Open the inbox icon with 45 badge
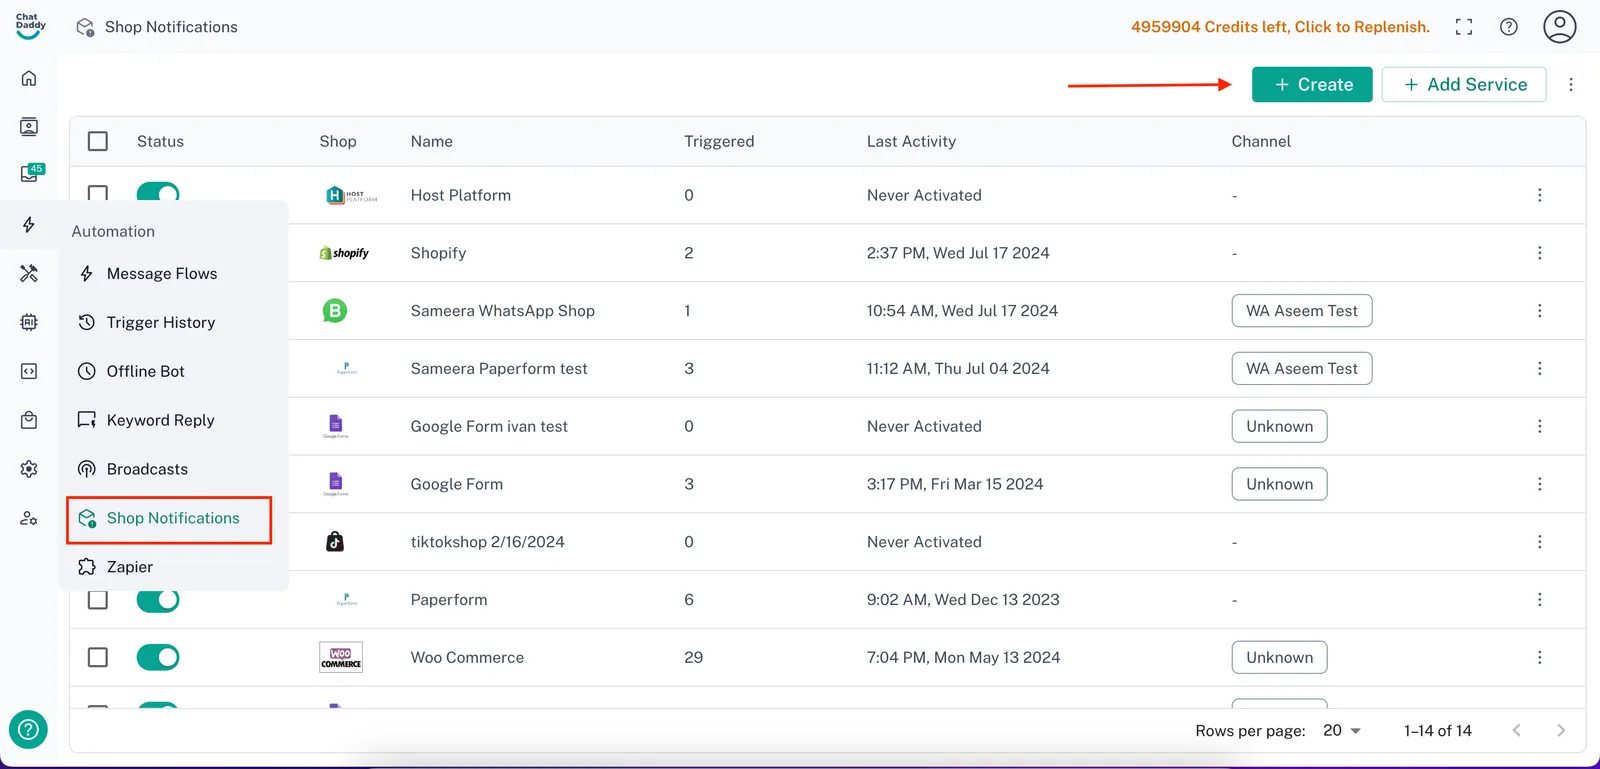 [x=30, y=174]
